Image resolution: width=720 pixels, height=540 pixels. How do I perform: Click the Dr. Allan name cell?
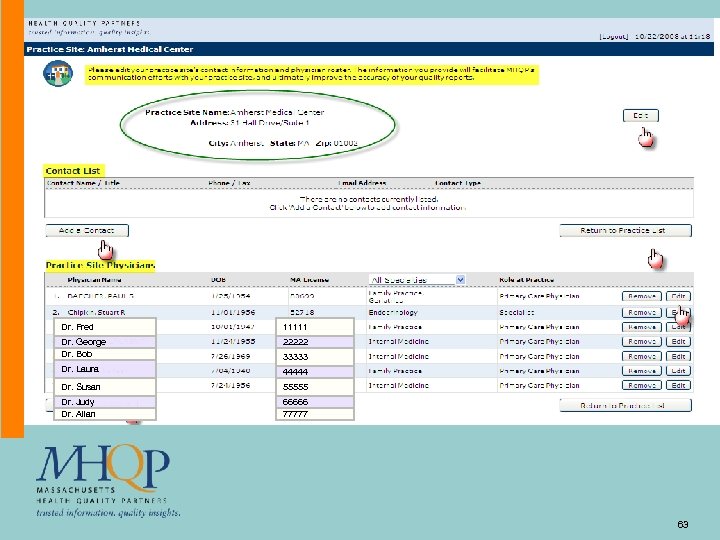point(105,414)
